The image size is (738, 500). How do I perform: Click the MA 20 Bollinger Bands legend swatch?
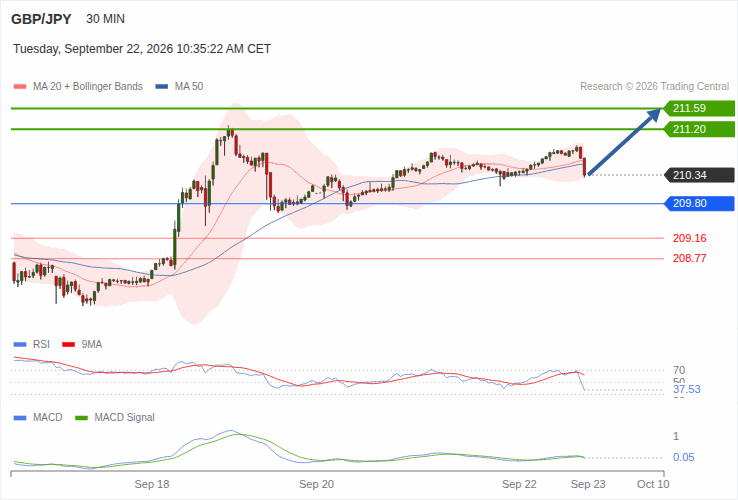coord(20,87)
